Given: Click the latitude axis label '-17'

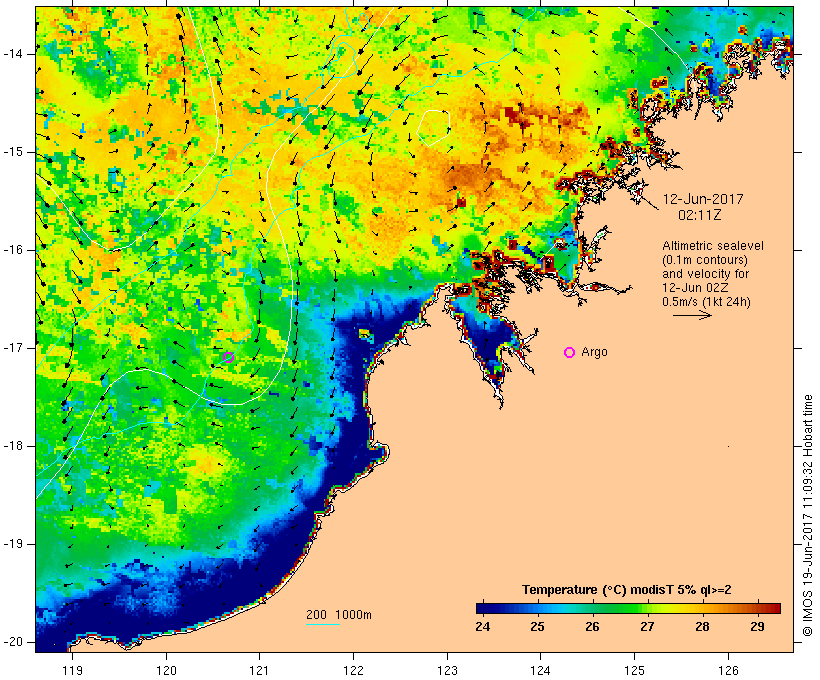Looking at the screenshot, I should 13,348.
